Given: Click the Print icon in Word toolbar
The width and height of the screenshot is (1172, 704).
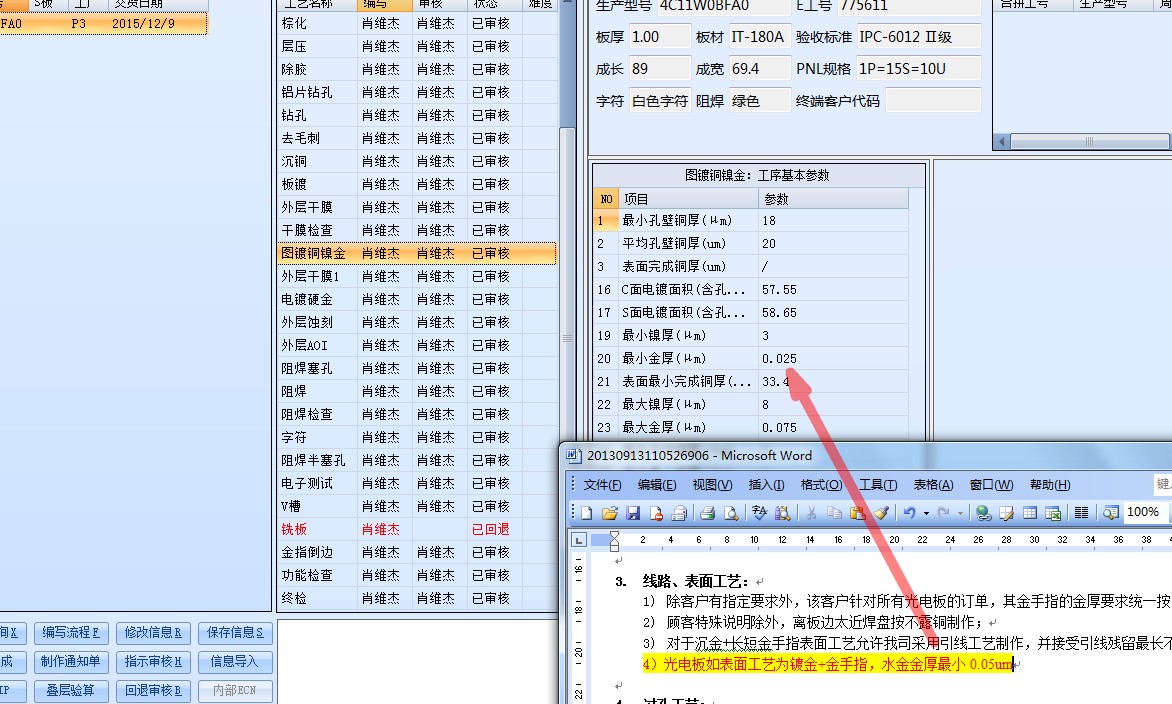Looking at the screenshot, I should tap(708, 513).
